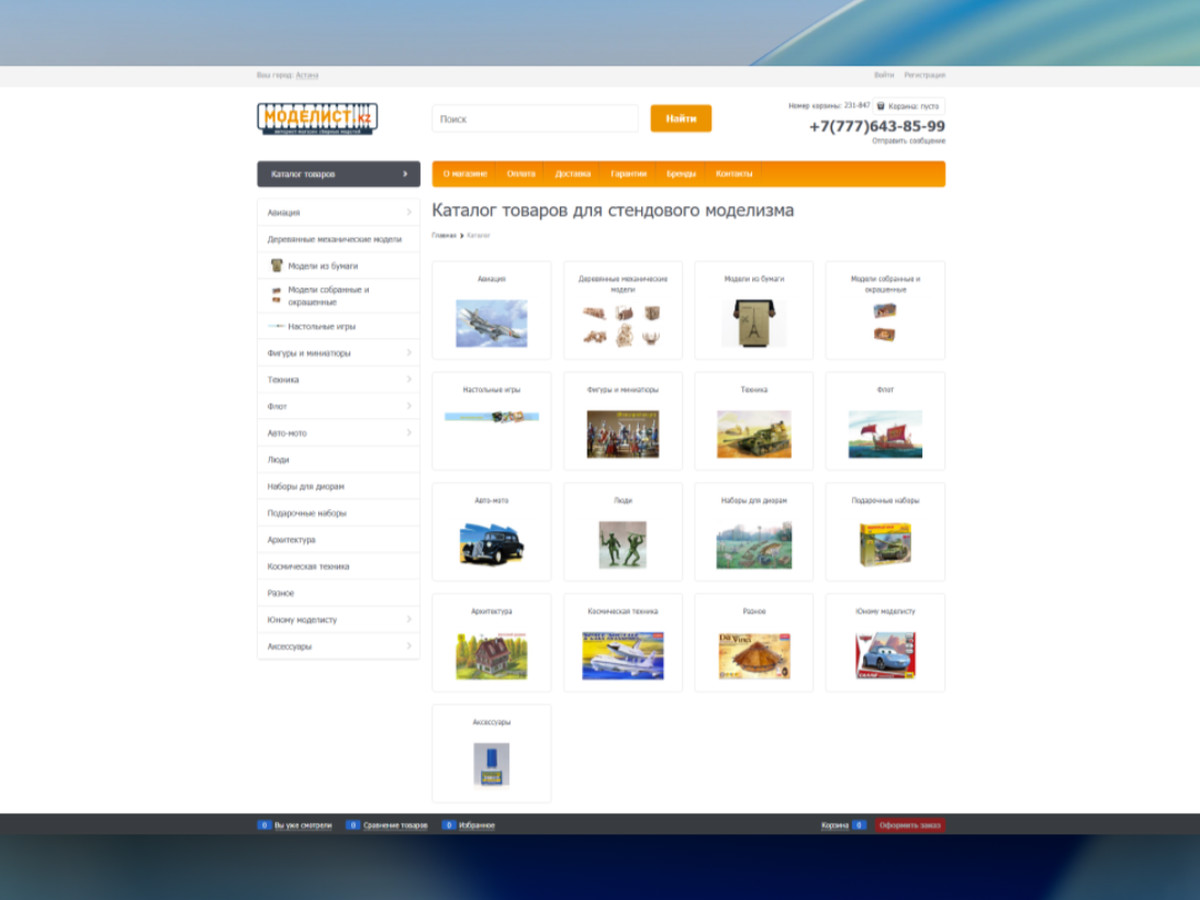
Task: Click Регистрация link
Action: (x=925, y=75)
